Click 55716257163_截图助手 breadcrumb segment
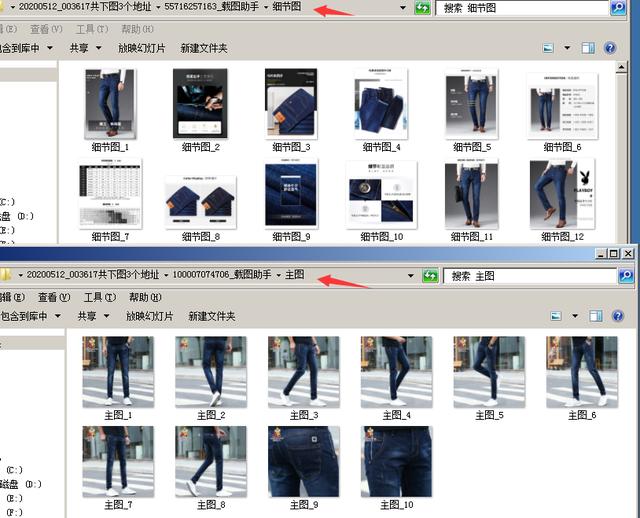The width and height of the screenshot is (640, 518). coord(211,7)
